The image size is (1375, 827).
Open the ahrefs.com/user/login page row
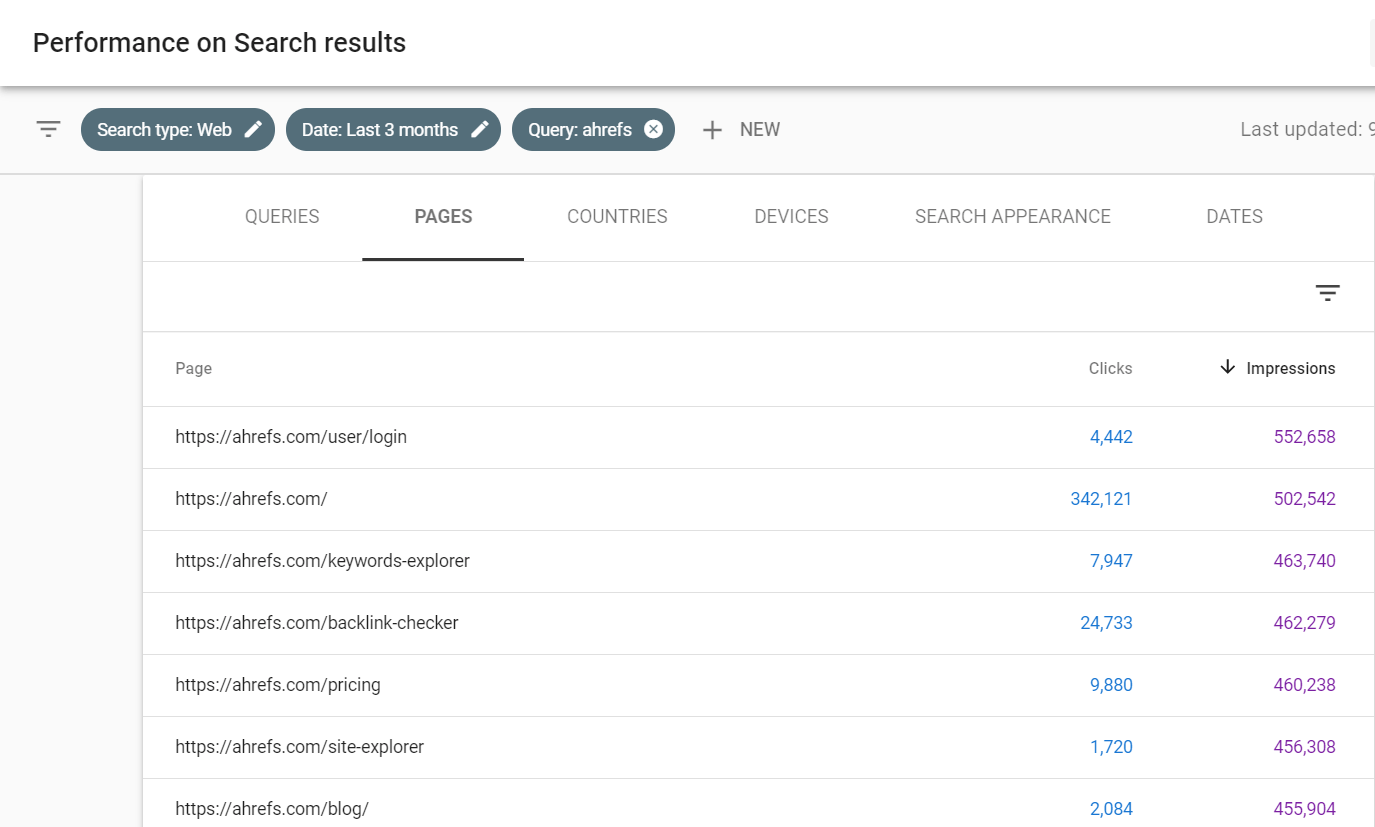point(291,437)
